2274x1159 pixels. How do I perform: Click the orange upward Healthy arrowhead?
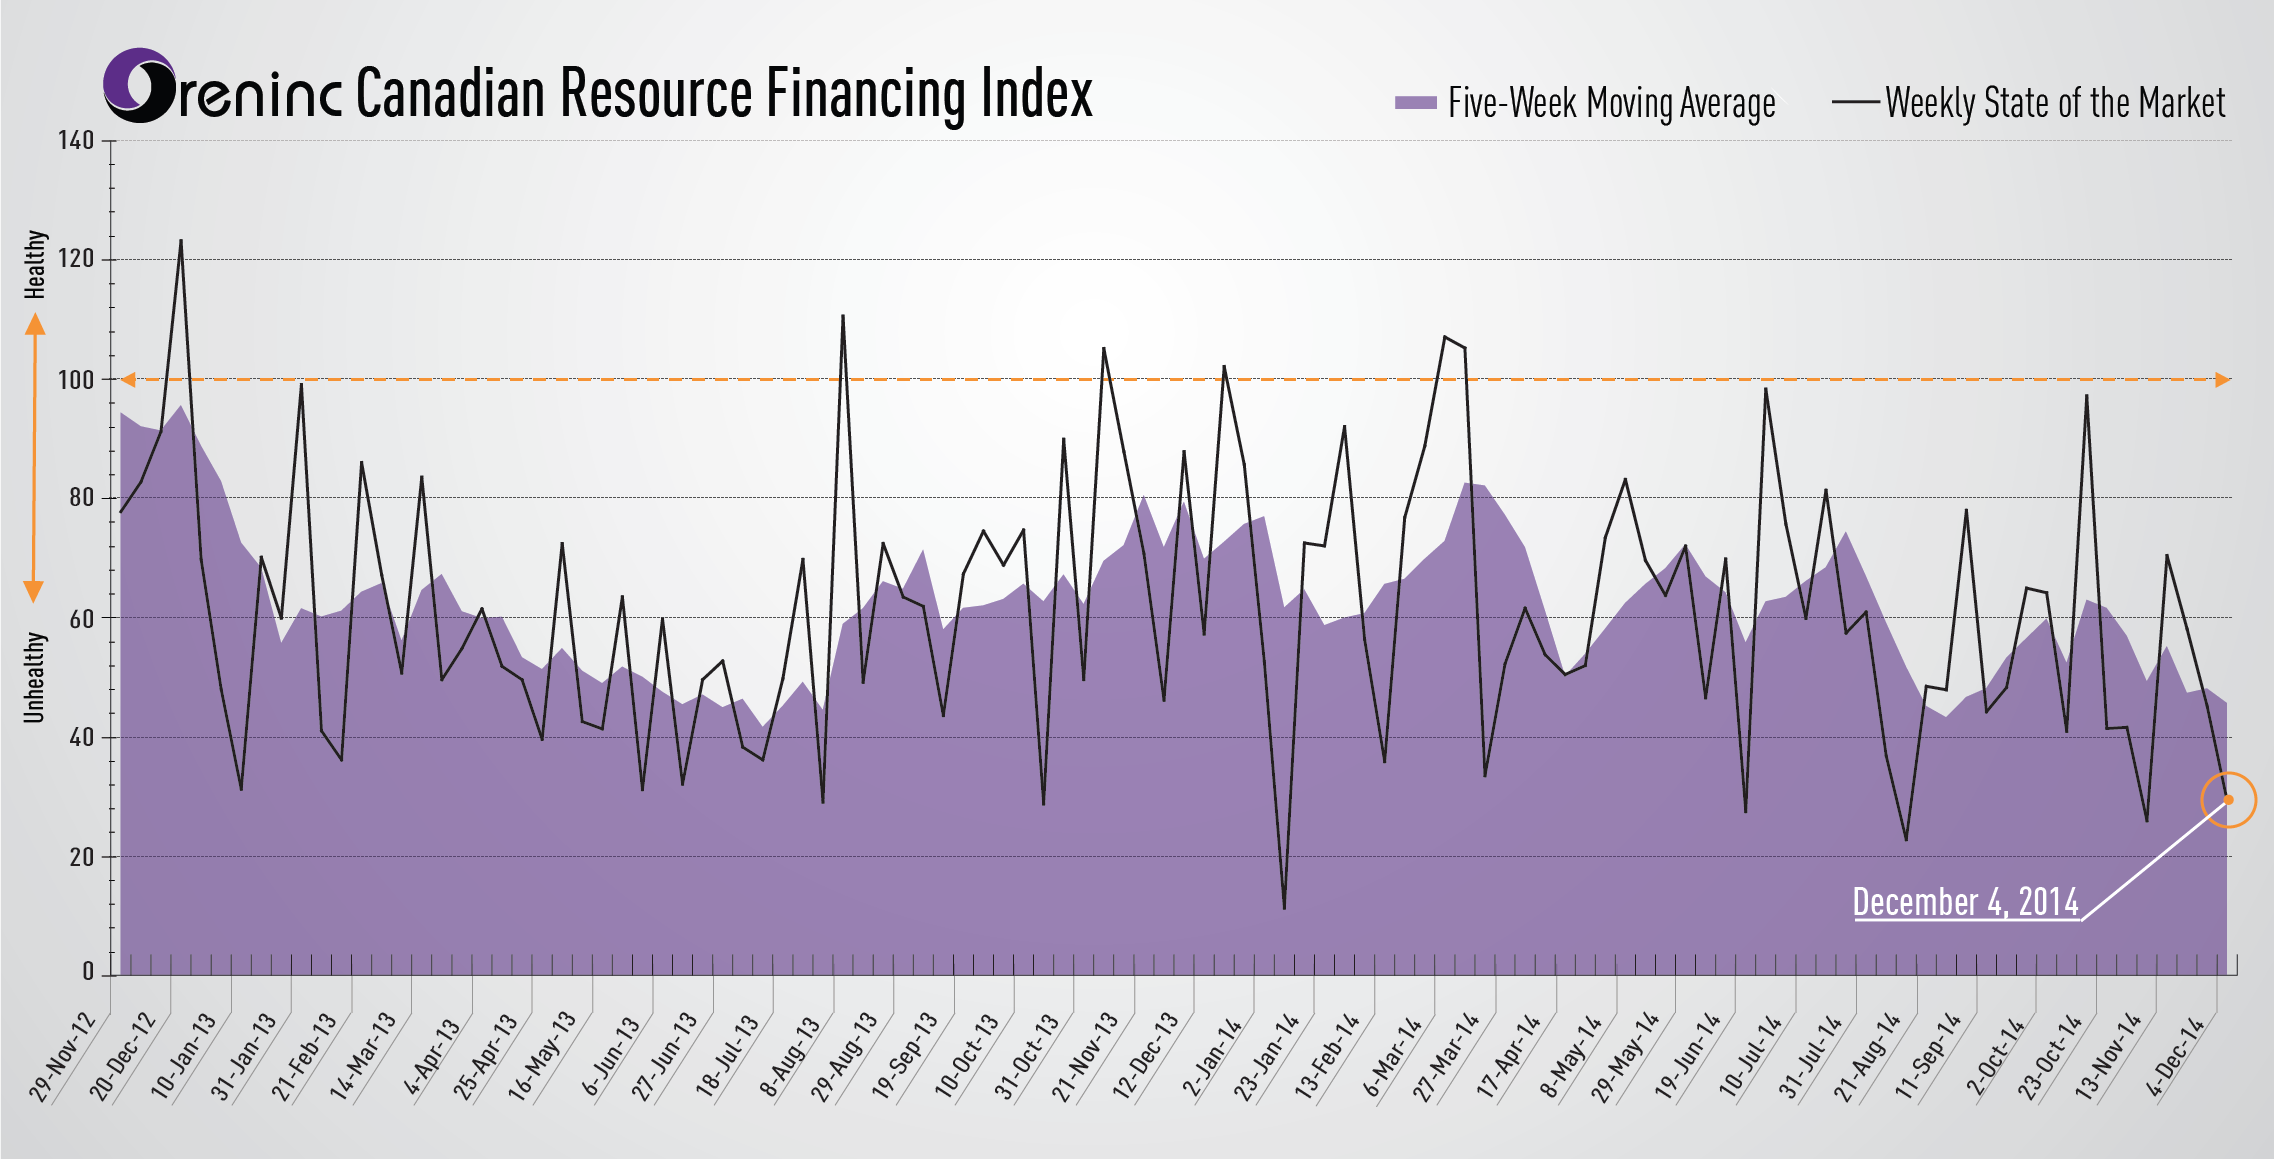35,324
